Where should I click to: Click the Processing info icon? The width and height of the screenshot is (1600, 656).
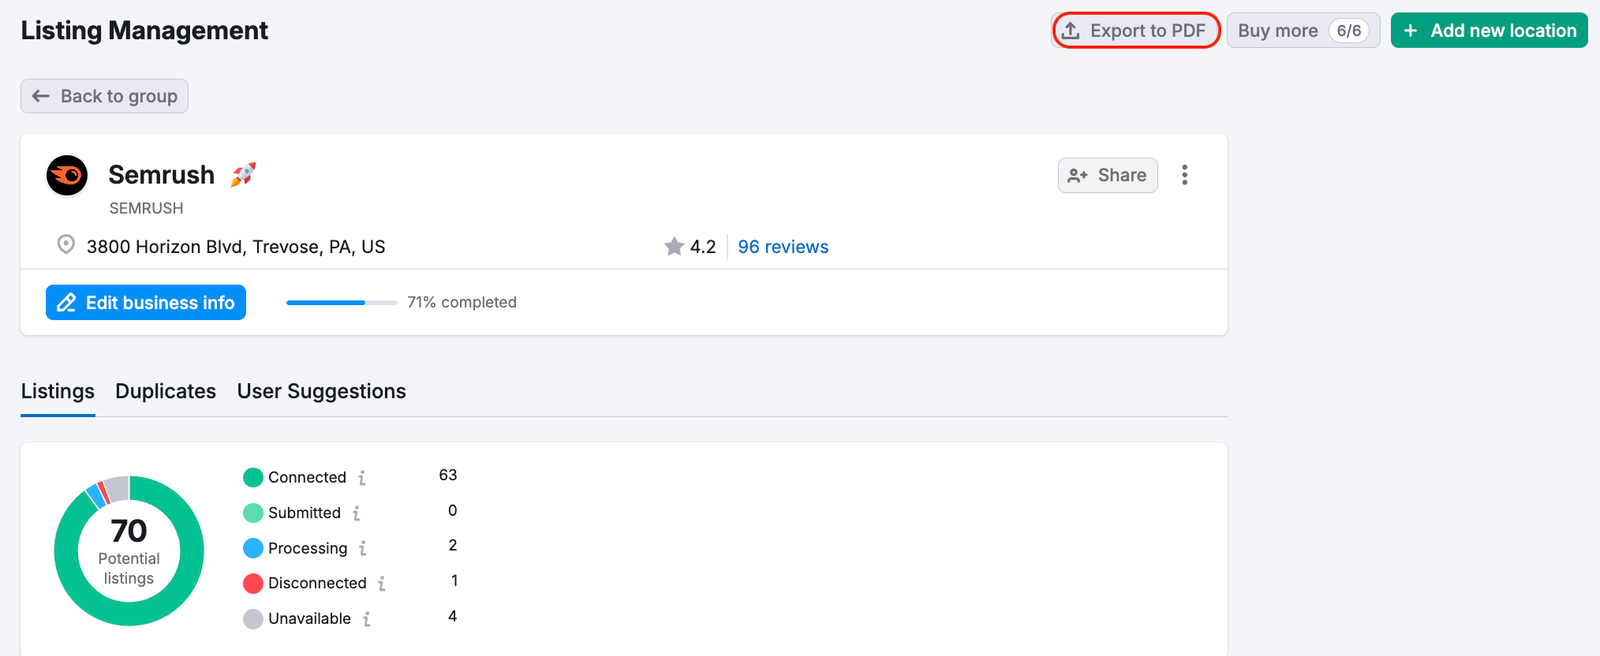coord(363,548)
